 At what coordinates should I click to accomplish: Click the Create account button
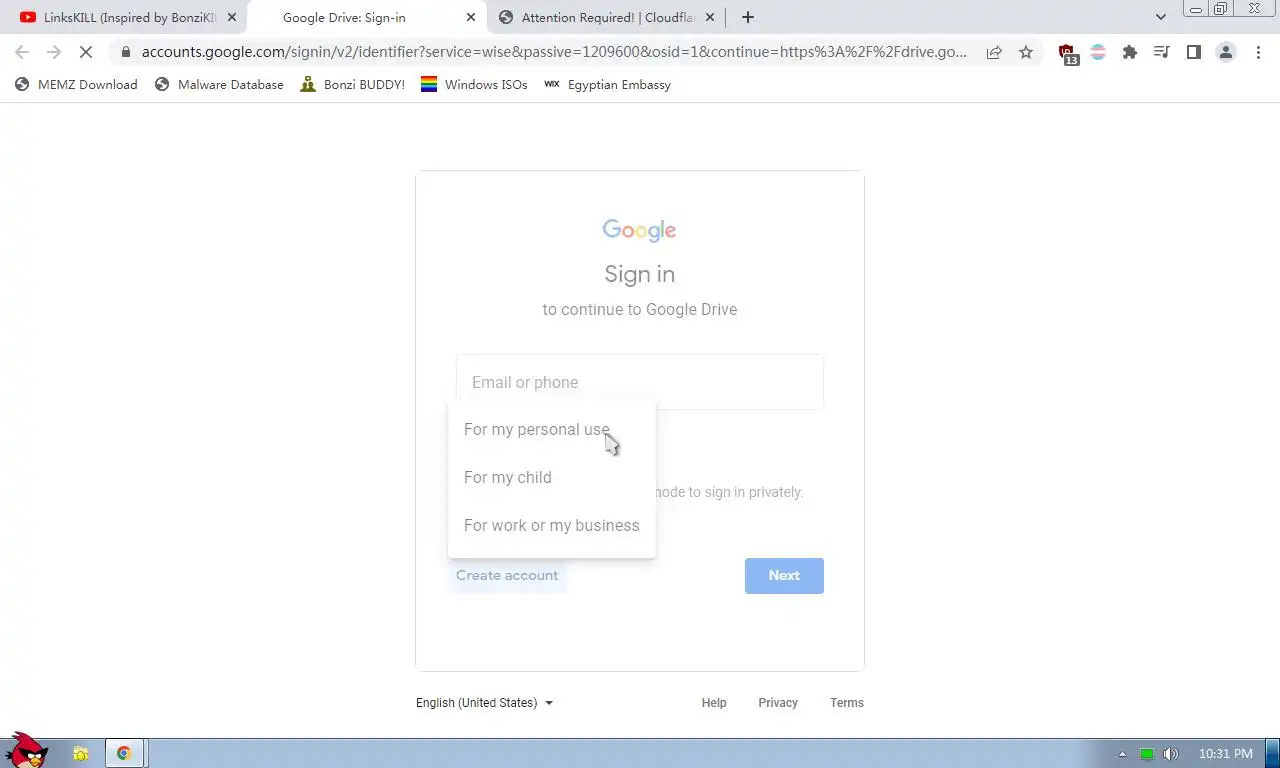(x=507, y=575)
